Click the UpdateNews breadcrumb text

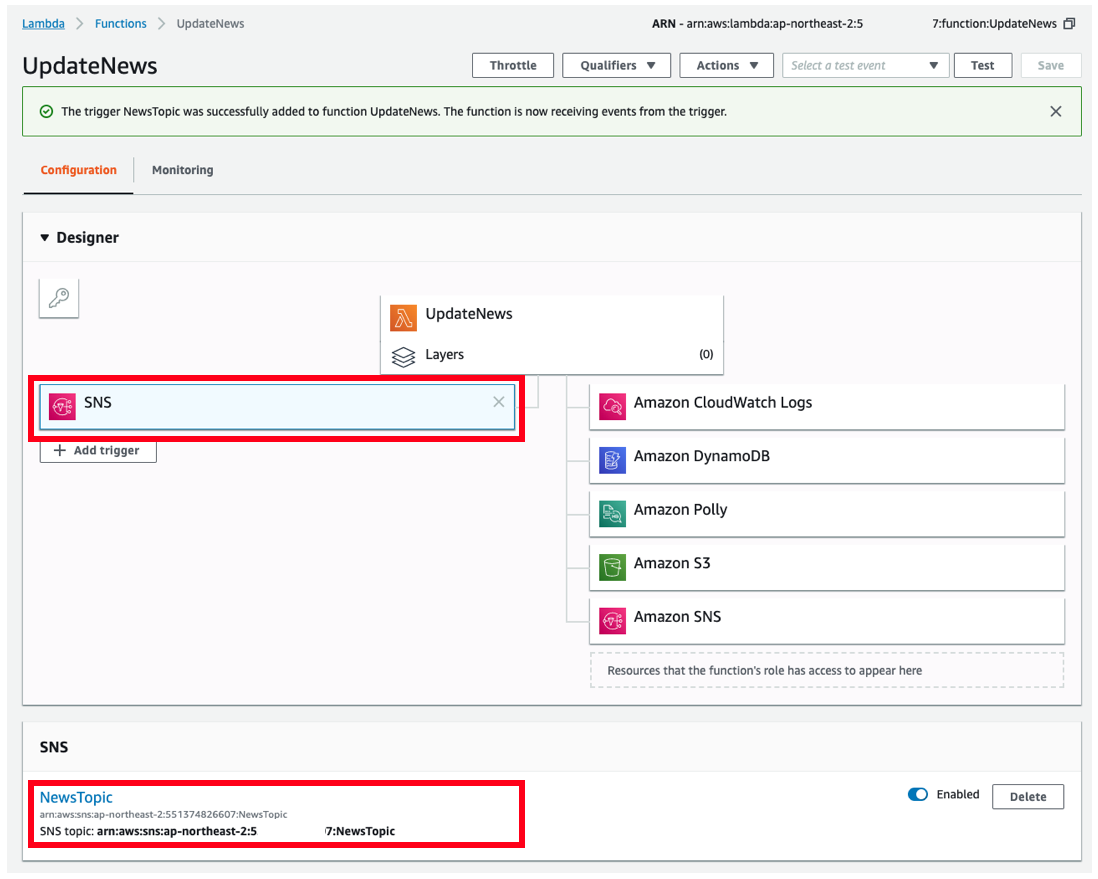coord(210,24)
